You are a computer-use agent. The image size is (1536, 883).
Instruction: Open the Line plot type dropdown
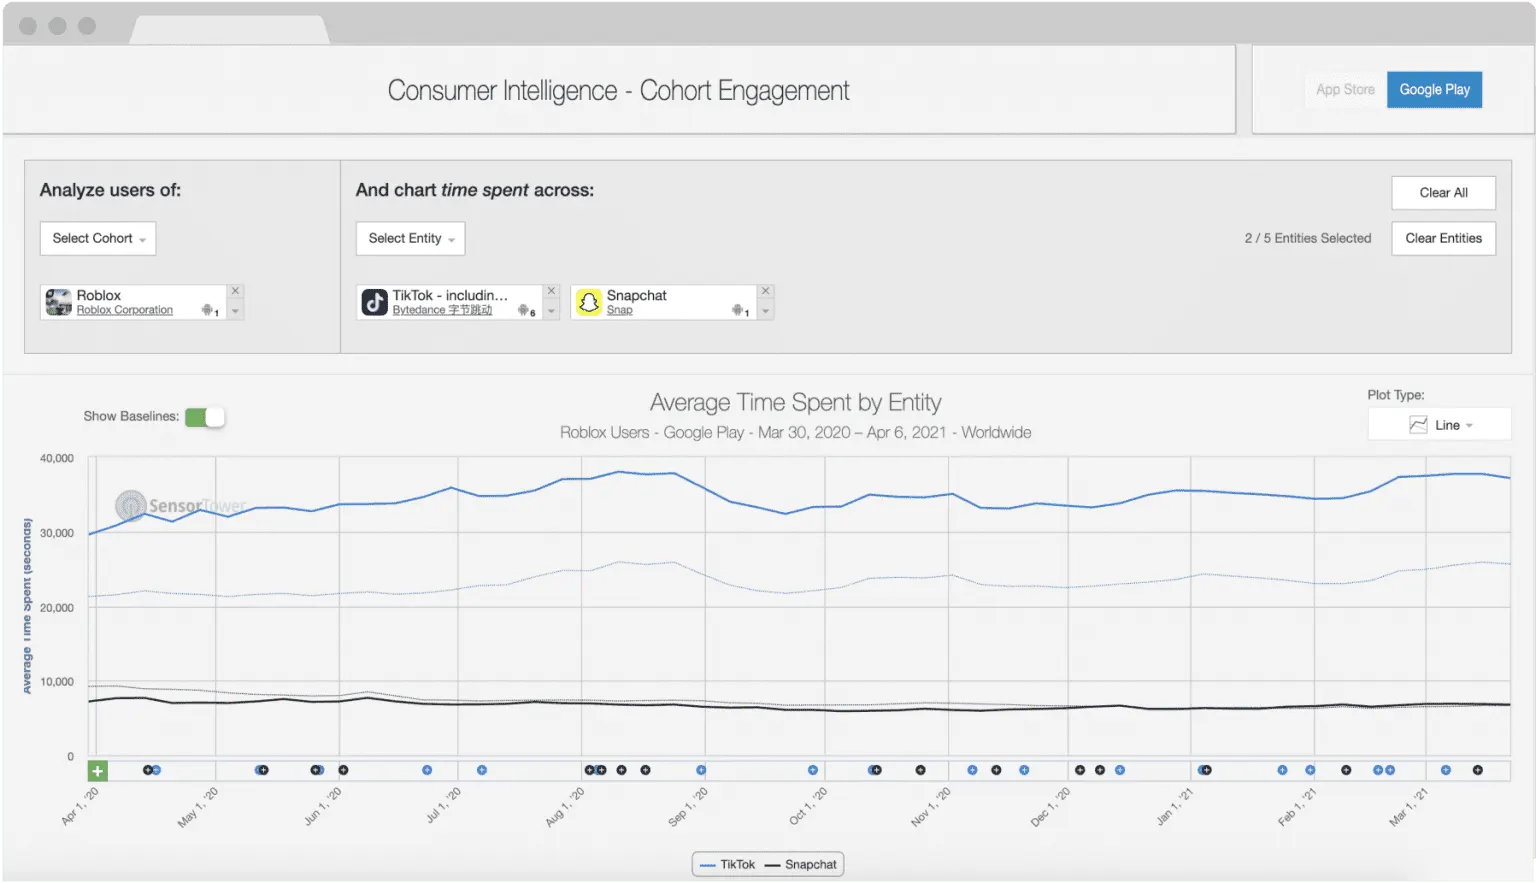pyautogui.click(x=1439, y=425)
